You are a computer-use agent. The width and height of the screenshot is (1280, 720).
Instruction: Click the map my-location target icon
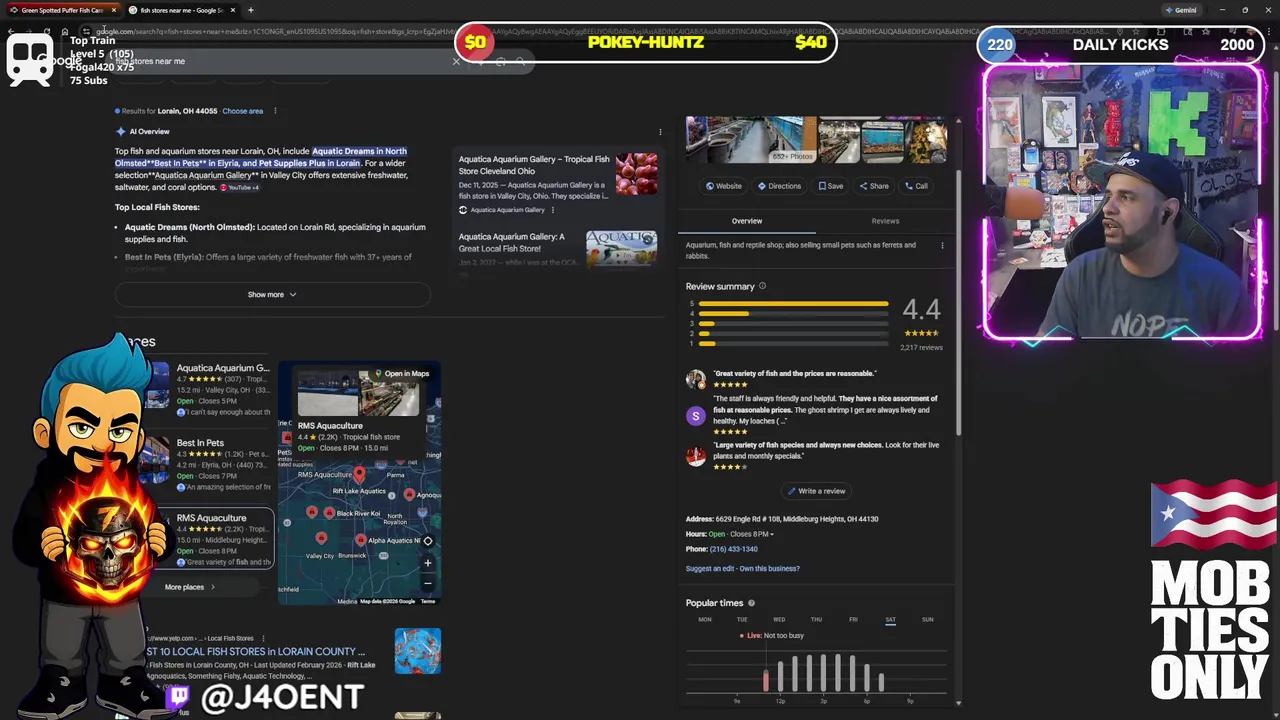[427, 541]
